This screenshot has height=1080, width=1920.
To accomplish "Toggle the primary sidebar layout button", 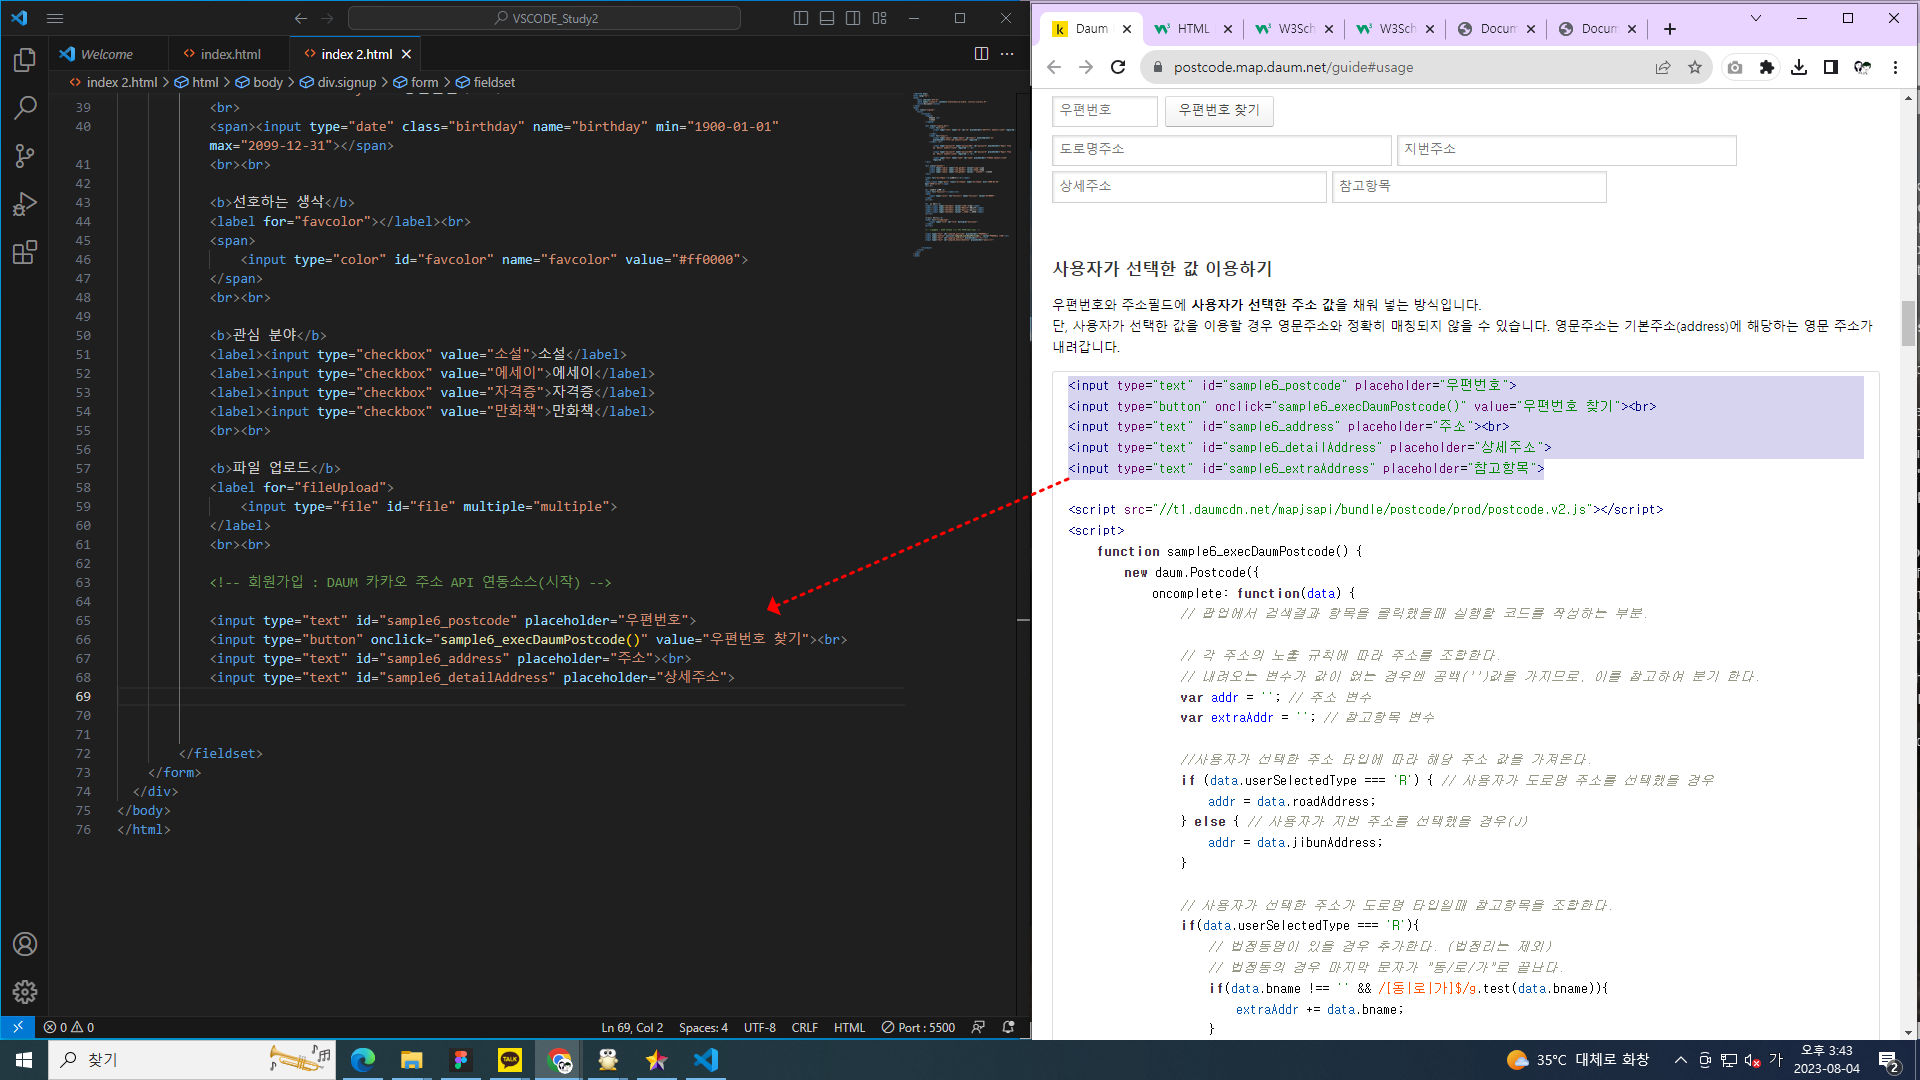I will (x=801, y=18).
